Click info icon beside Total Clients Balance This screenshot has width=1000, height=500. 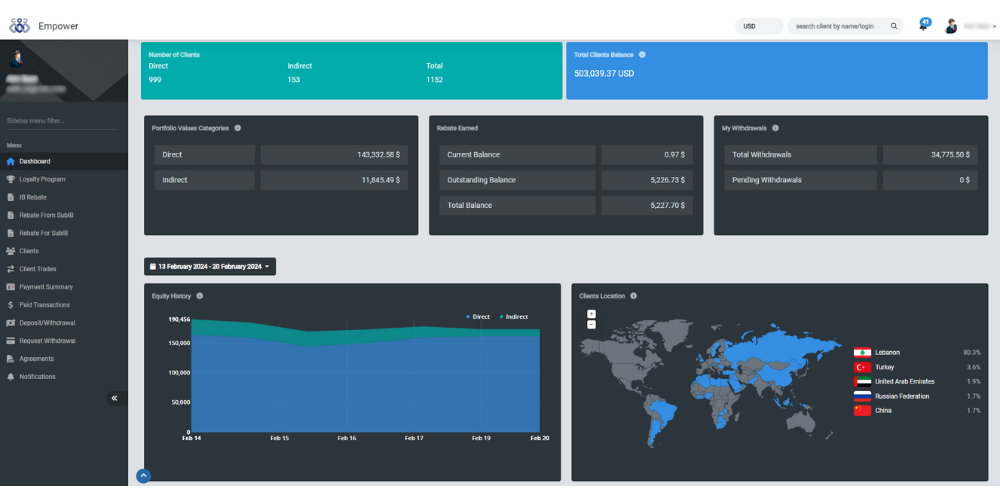click(x=642, y=55)
